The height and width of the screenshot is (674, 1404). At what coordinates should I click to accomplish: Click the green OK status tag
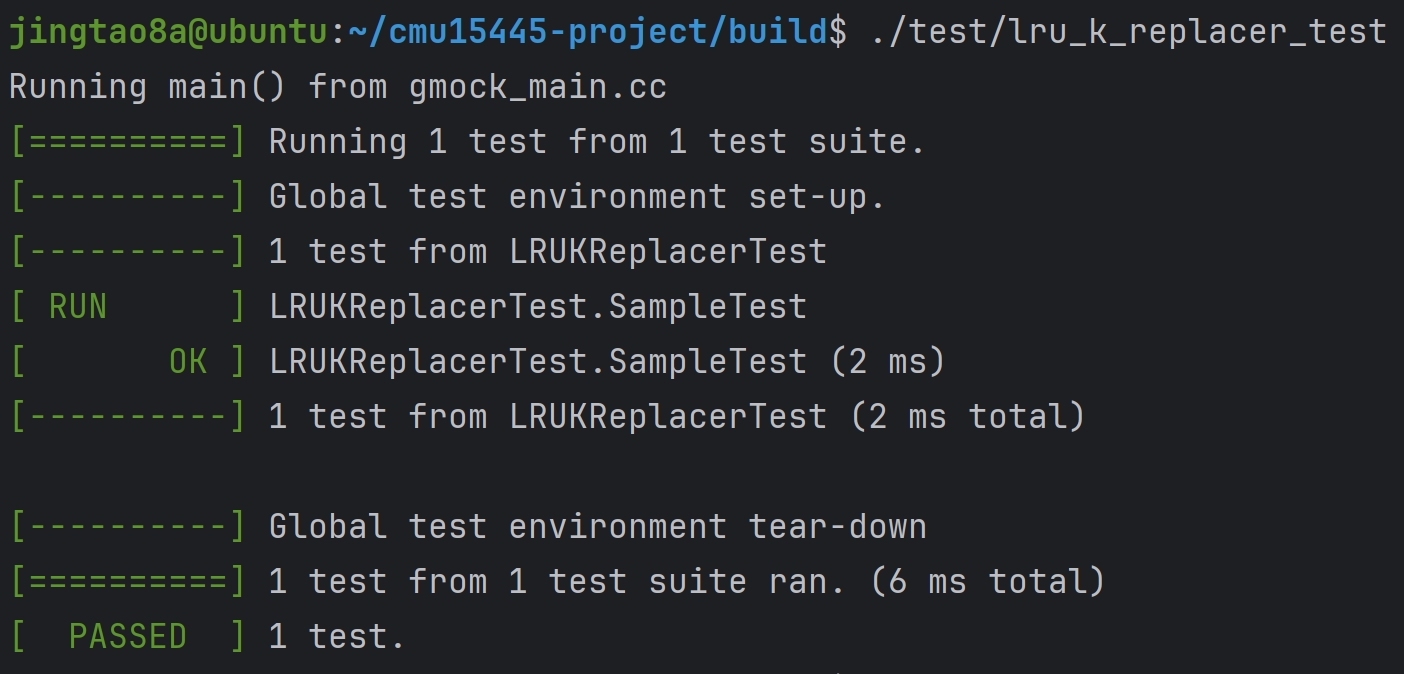[x=188, y=361]
